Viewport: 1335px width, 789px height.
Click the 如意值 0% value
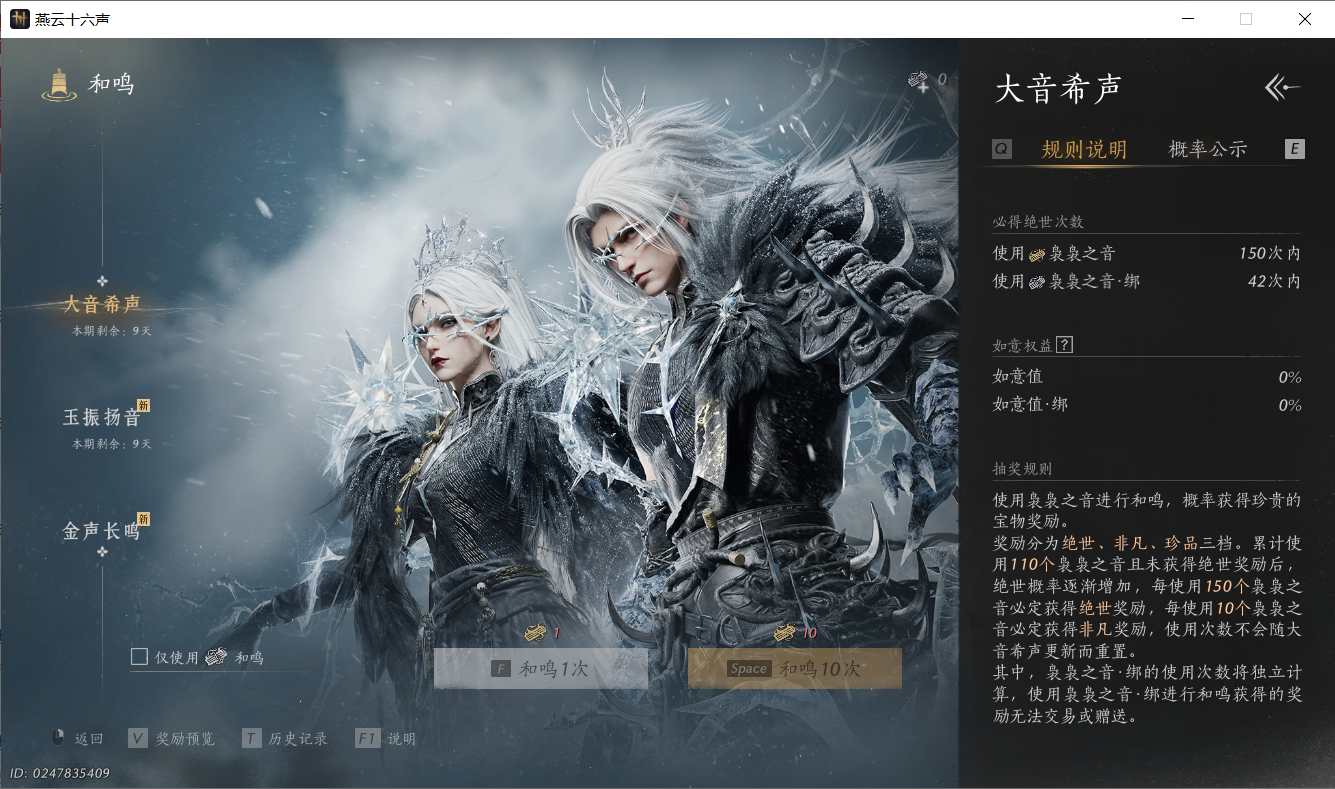tap(1290, 378)
